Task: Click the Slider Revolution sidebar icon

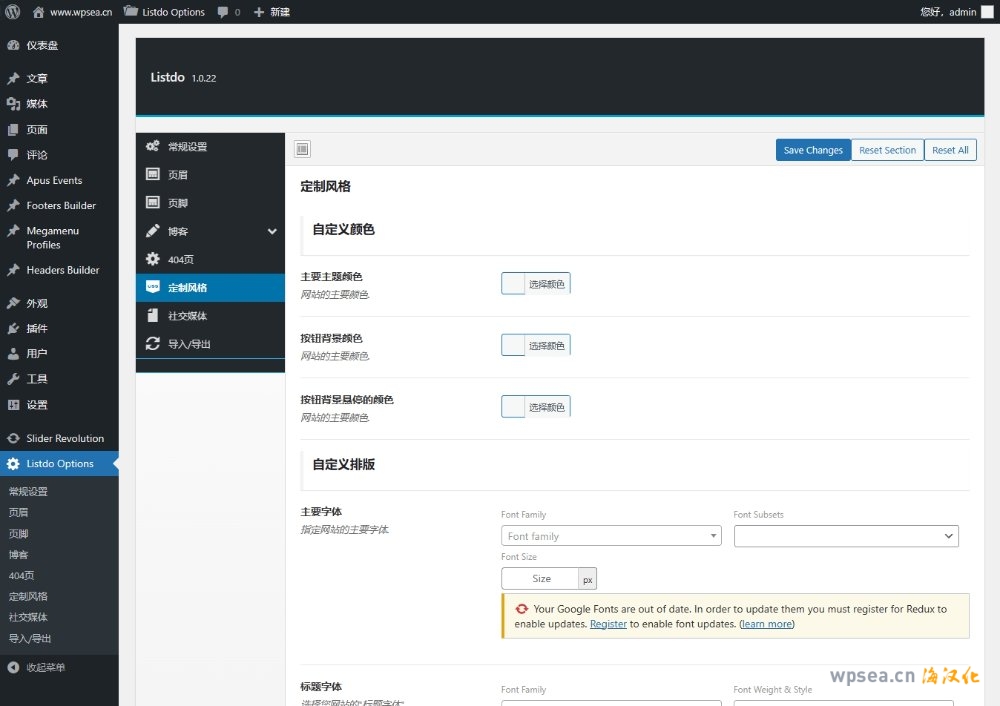Action: (x=13, y=438)
